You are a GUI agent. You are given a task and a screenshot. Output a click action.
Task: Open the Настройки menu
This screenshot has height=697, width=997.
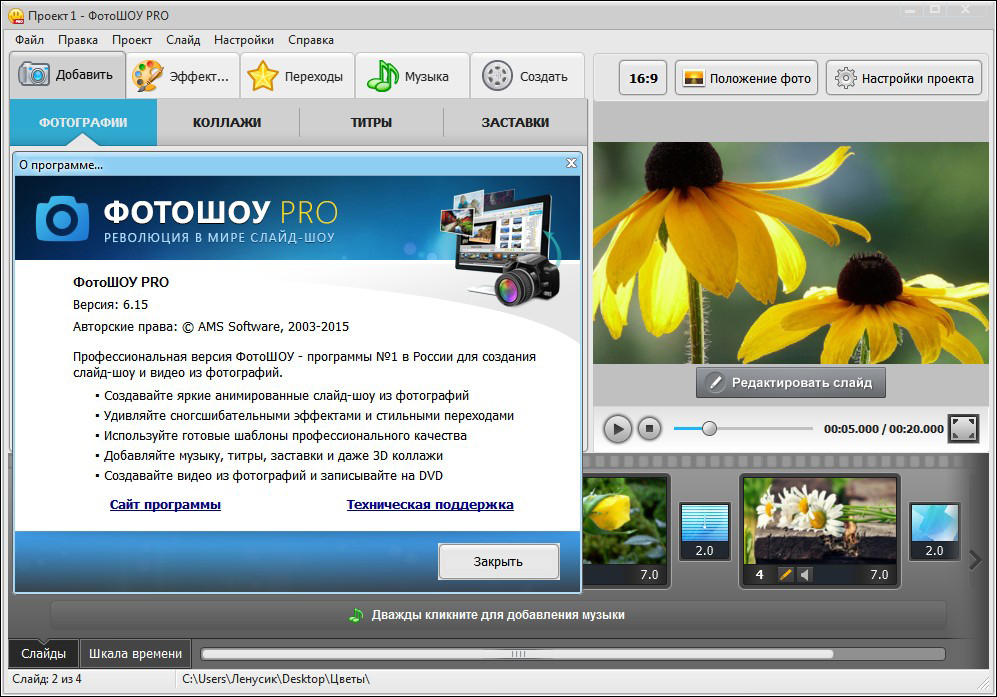pyautogui.click(x=244, y=40)
